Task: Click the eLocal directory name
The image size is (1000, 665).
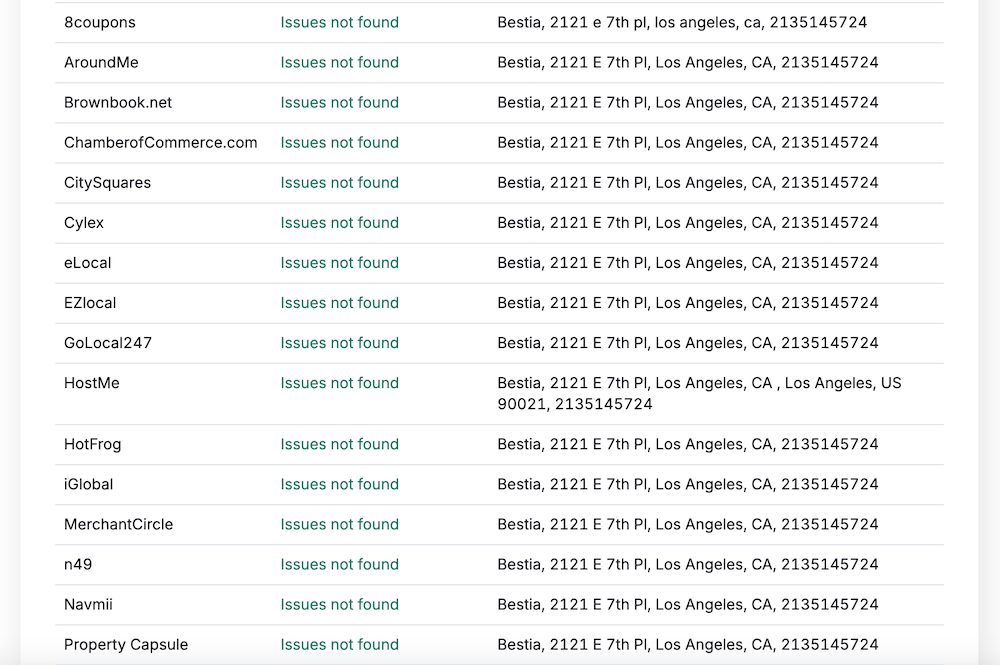Action: [x=88, y=262]
